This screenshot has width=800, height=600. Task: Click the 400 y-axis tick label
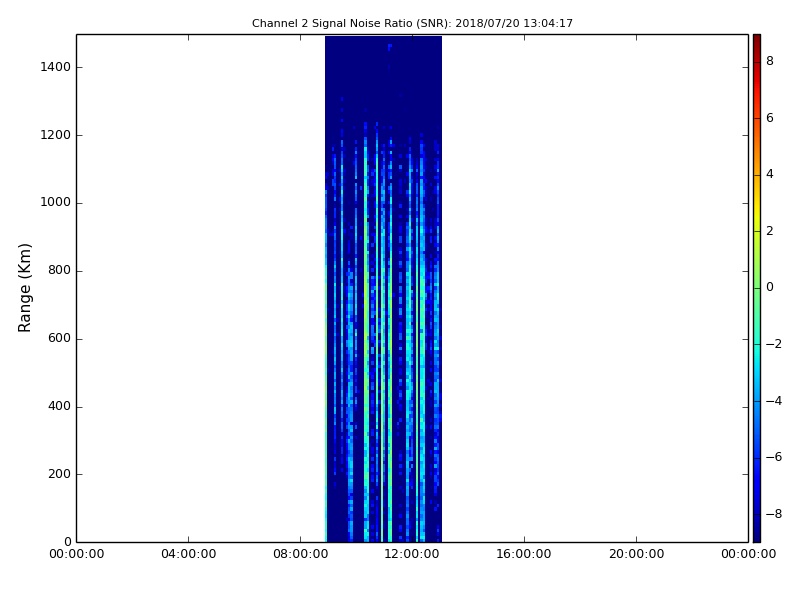tap(59, 406)
